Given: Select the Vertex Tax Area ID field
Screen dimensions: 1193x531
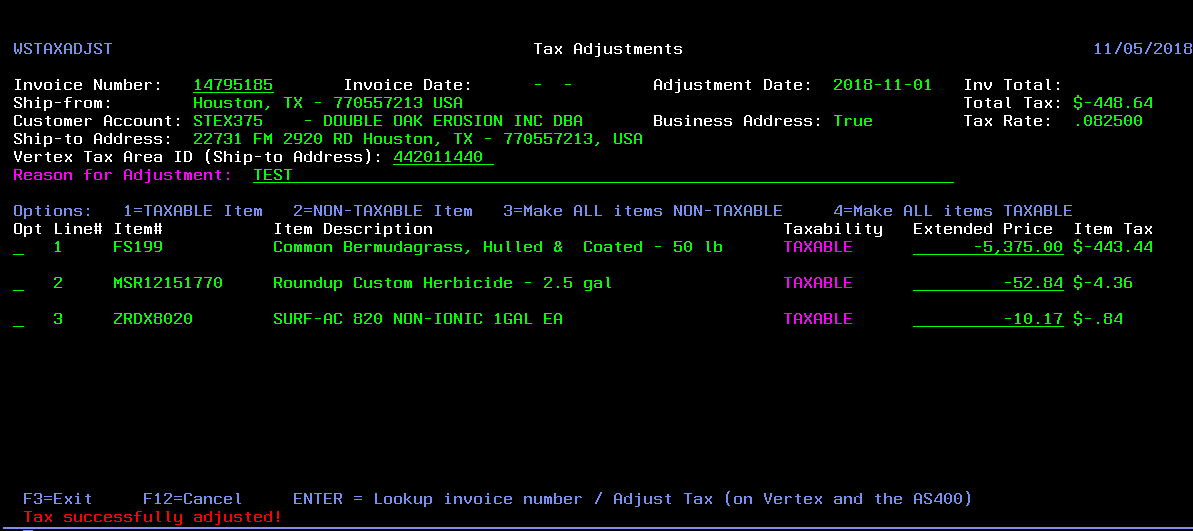Looking at the screenshot, I should point(443,157).
